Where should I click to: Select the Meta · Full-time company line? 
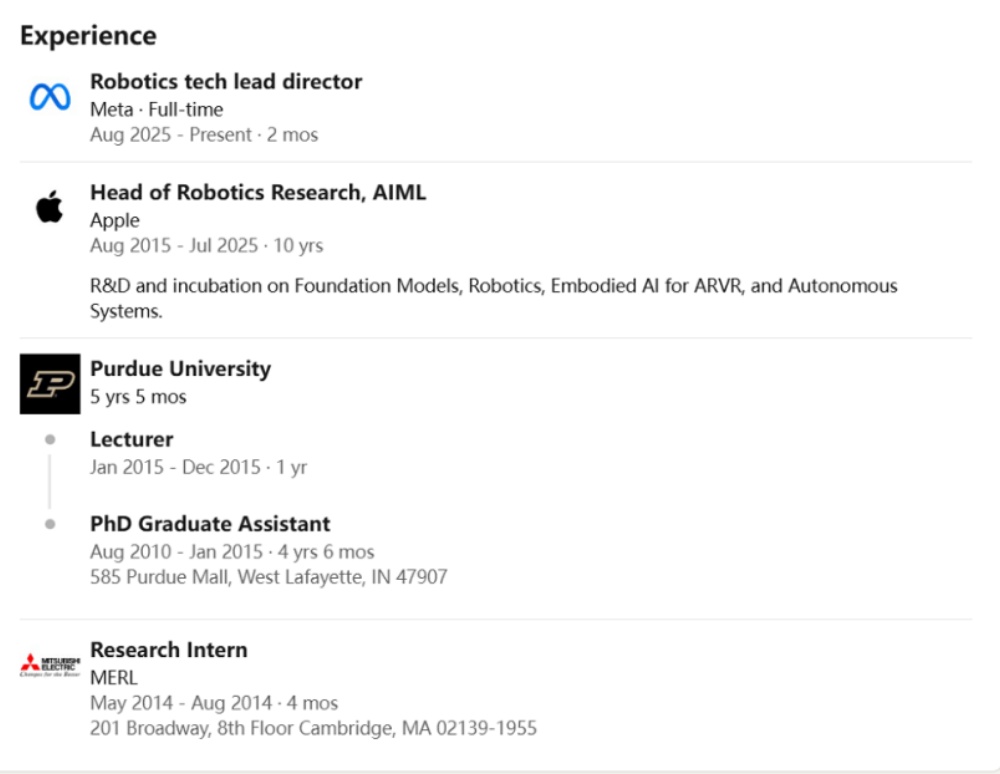(156, 109)
